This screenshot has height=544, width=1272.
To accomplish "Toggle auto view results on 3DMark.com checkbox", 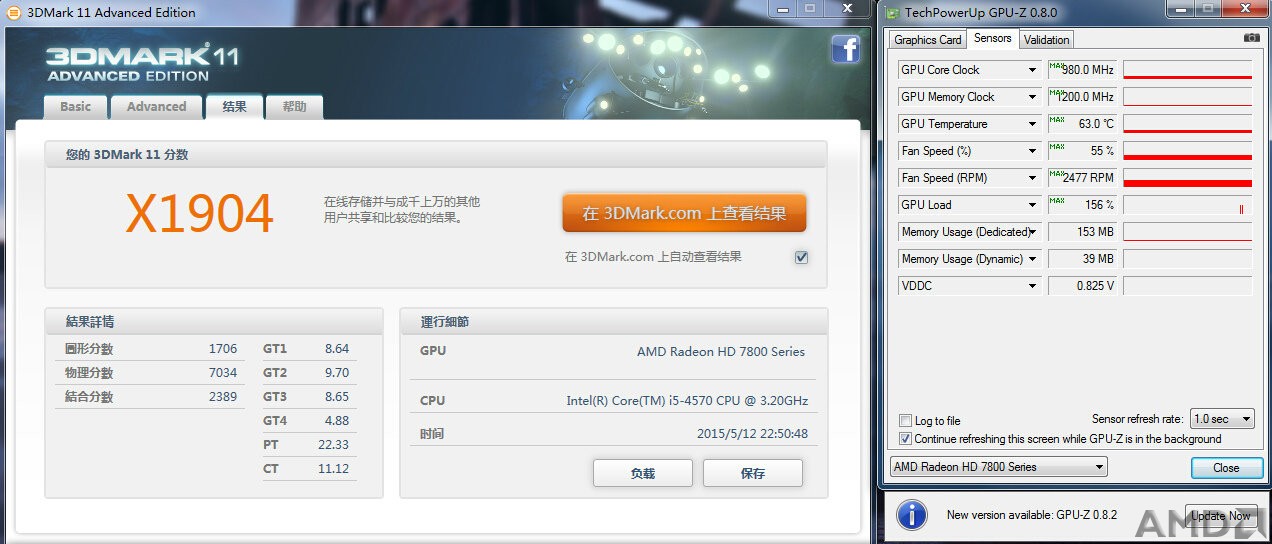I will coord(801,257).
